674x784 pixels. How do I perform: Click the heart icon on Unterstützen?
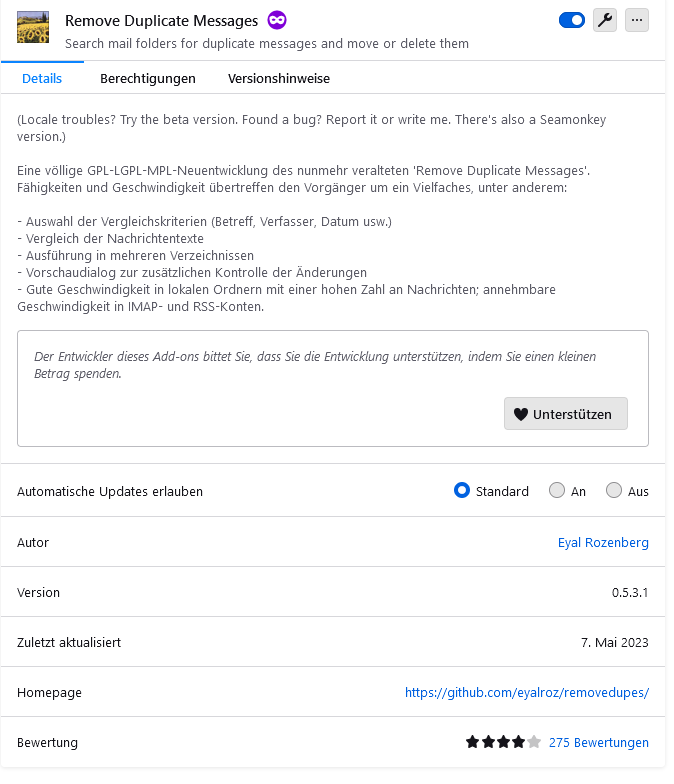point(521,414)
